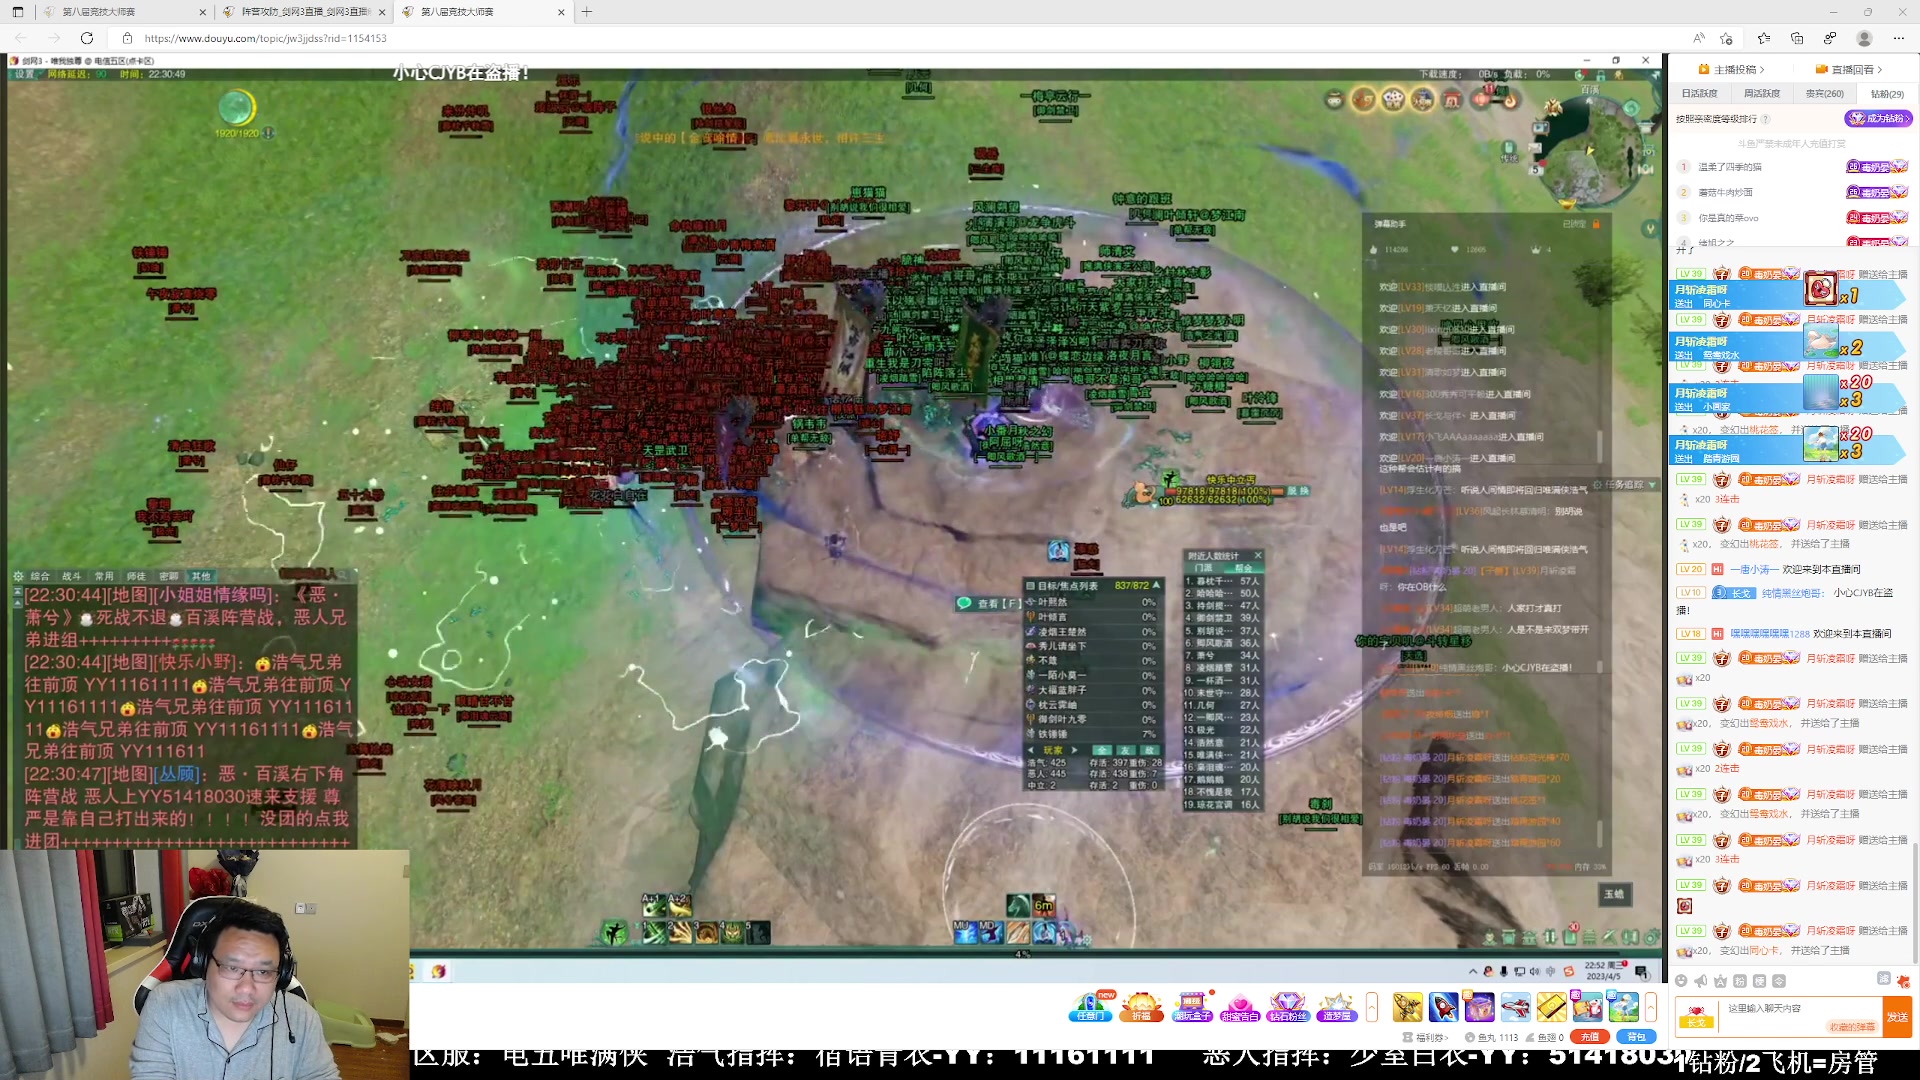Select the 日活跃度 tab
Screen dimensions: 1920x1080
coord(1699,94)
